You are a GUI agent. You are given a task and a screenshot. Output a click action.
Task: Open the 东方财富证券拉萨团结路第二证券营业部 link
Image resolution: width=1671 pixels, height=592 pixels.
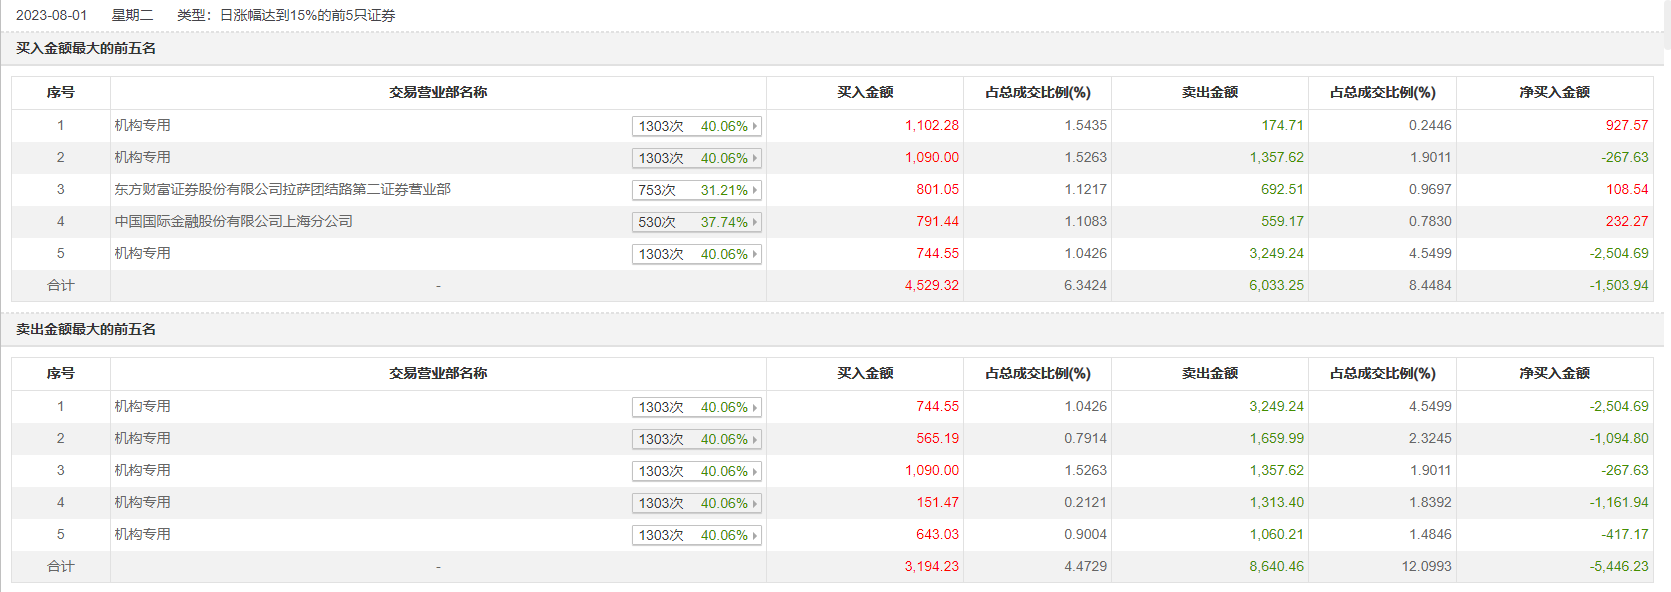pos(282,189)
